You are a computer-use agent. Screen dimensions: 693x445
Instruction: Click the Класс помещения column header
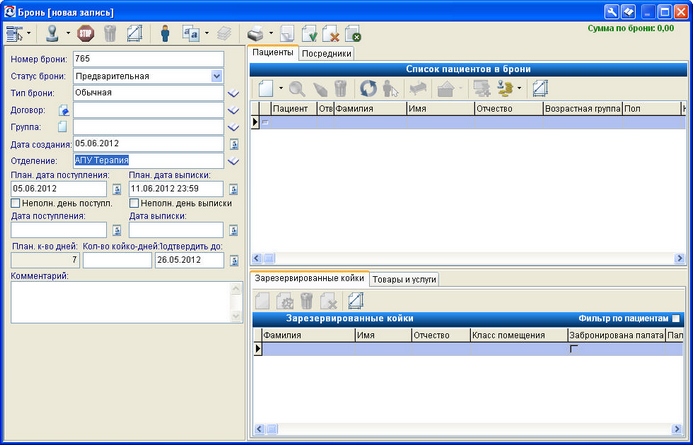[519, 335]
